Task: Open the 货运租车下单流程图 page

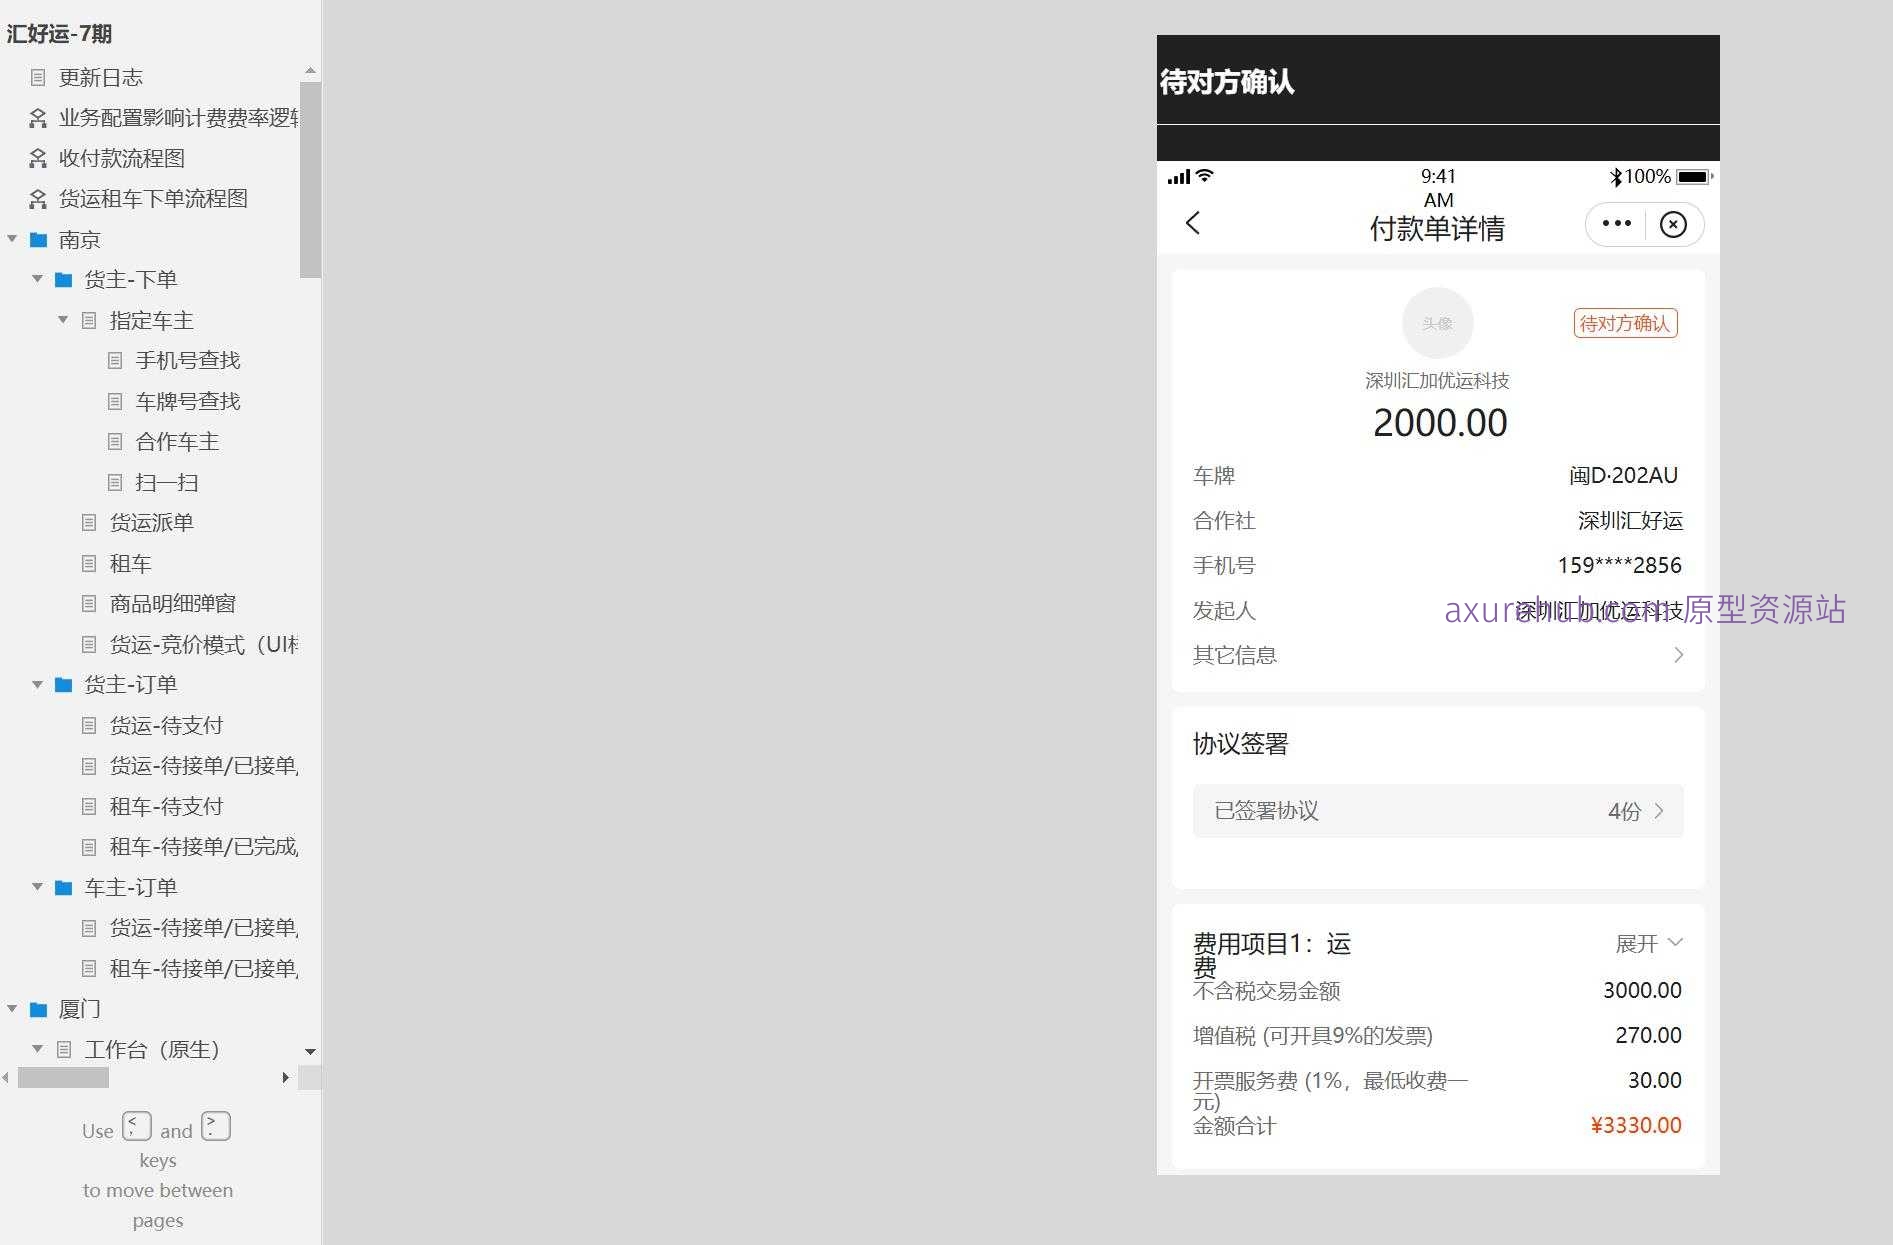Action: pos(153,198)
